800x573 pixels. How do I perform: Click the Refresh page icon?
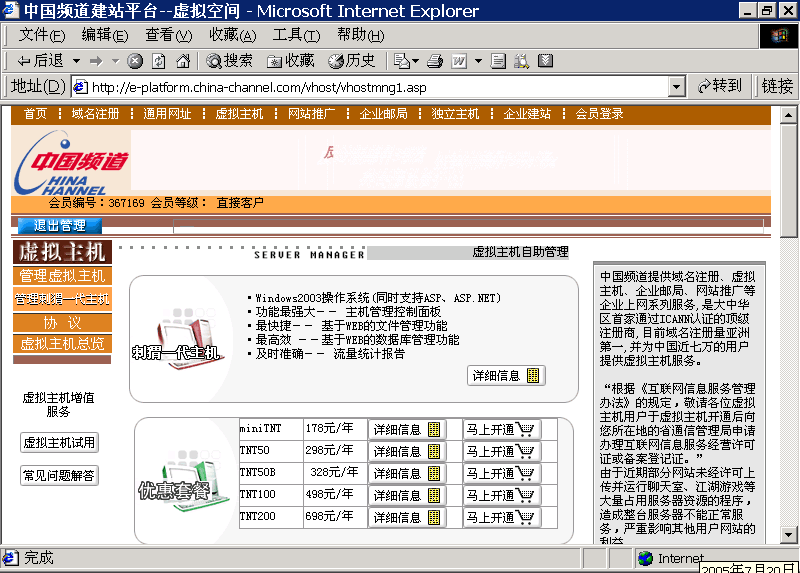159,61
